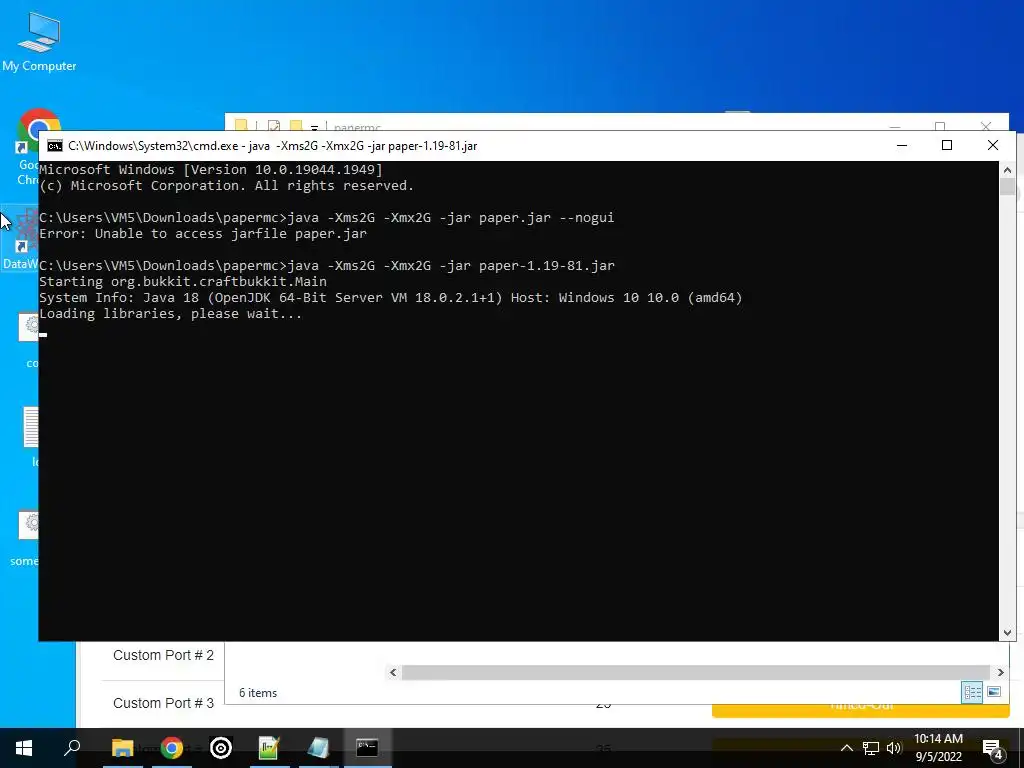This screenshot has width=1024, height=768.
Task: Click the "6 items" status text in Explorer
Action: 258,693
